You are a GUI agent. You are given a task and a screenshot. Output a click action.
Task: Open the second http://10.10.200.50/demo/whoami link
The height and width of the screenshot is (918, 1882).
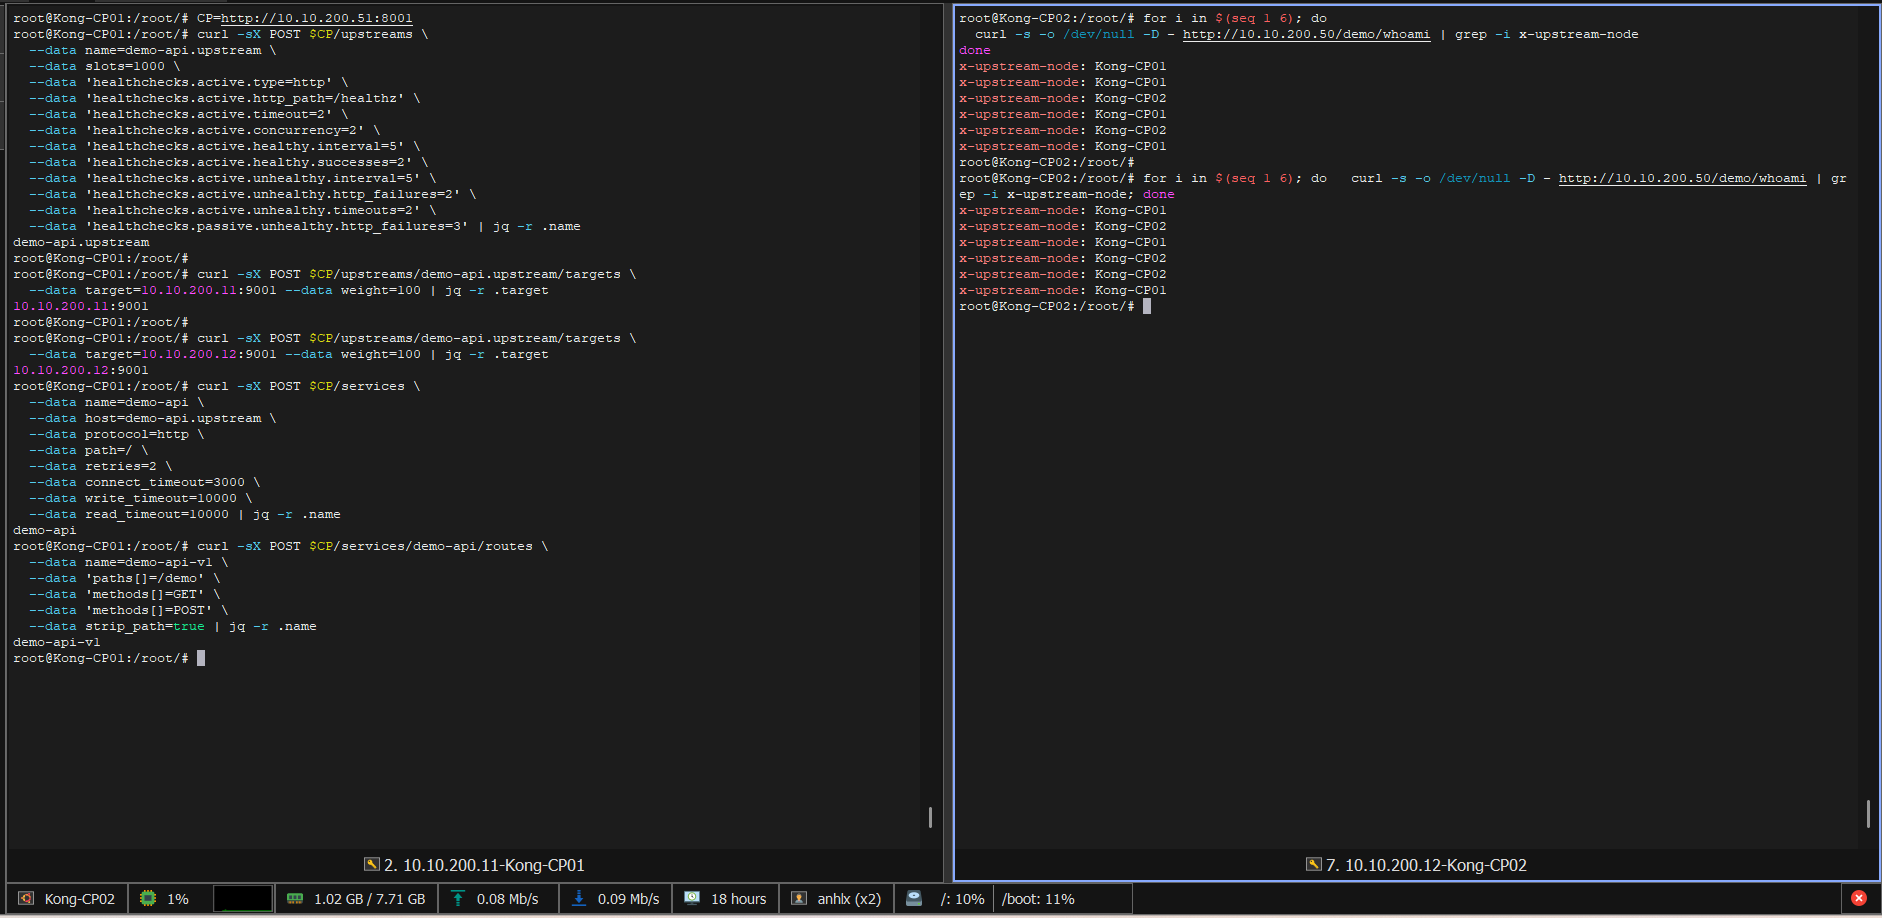[1683, 178]
